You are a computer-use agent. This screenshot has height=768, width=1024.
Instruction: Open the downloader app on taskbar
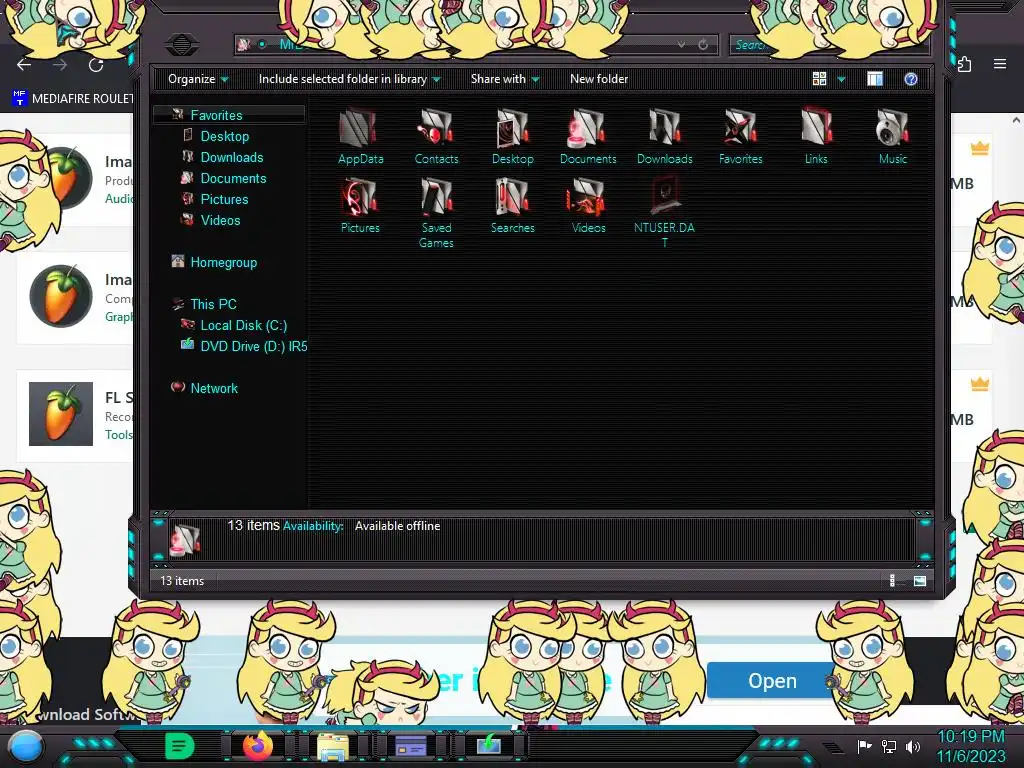pos(488,745)
